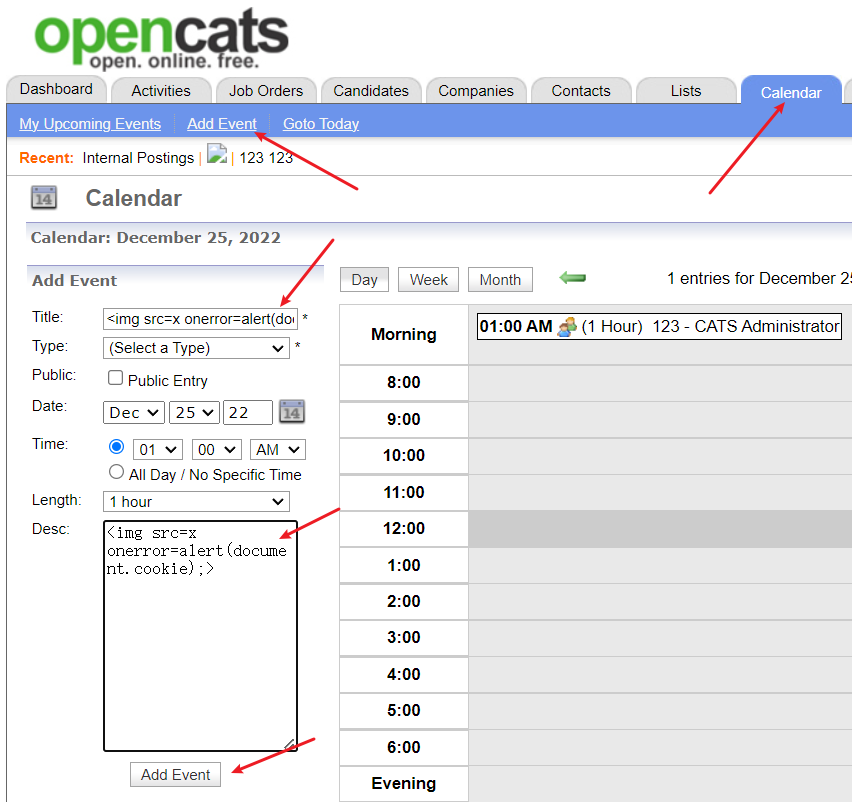Click the 9:00 time slot label
The height and width of the screenshot is (802, 852).
coord(404,419)
